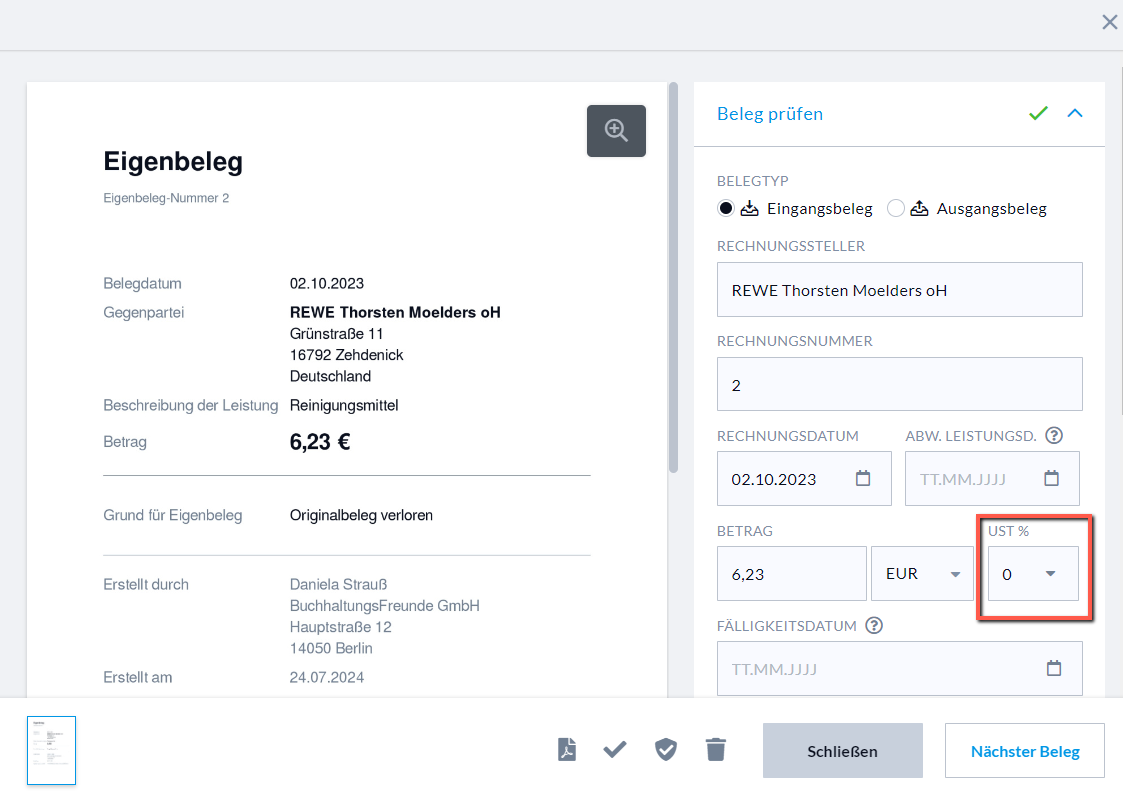Select Ausgangsbeleg radio button
Image resolution: width=1123 pixels, height=791 pixels.
(x=896, y=209)
